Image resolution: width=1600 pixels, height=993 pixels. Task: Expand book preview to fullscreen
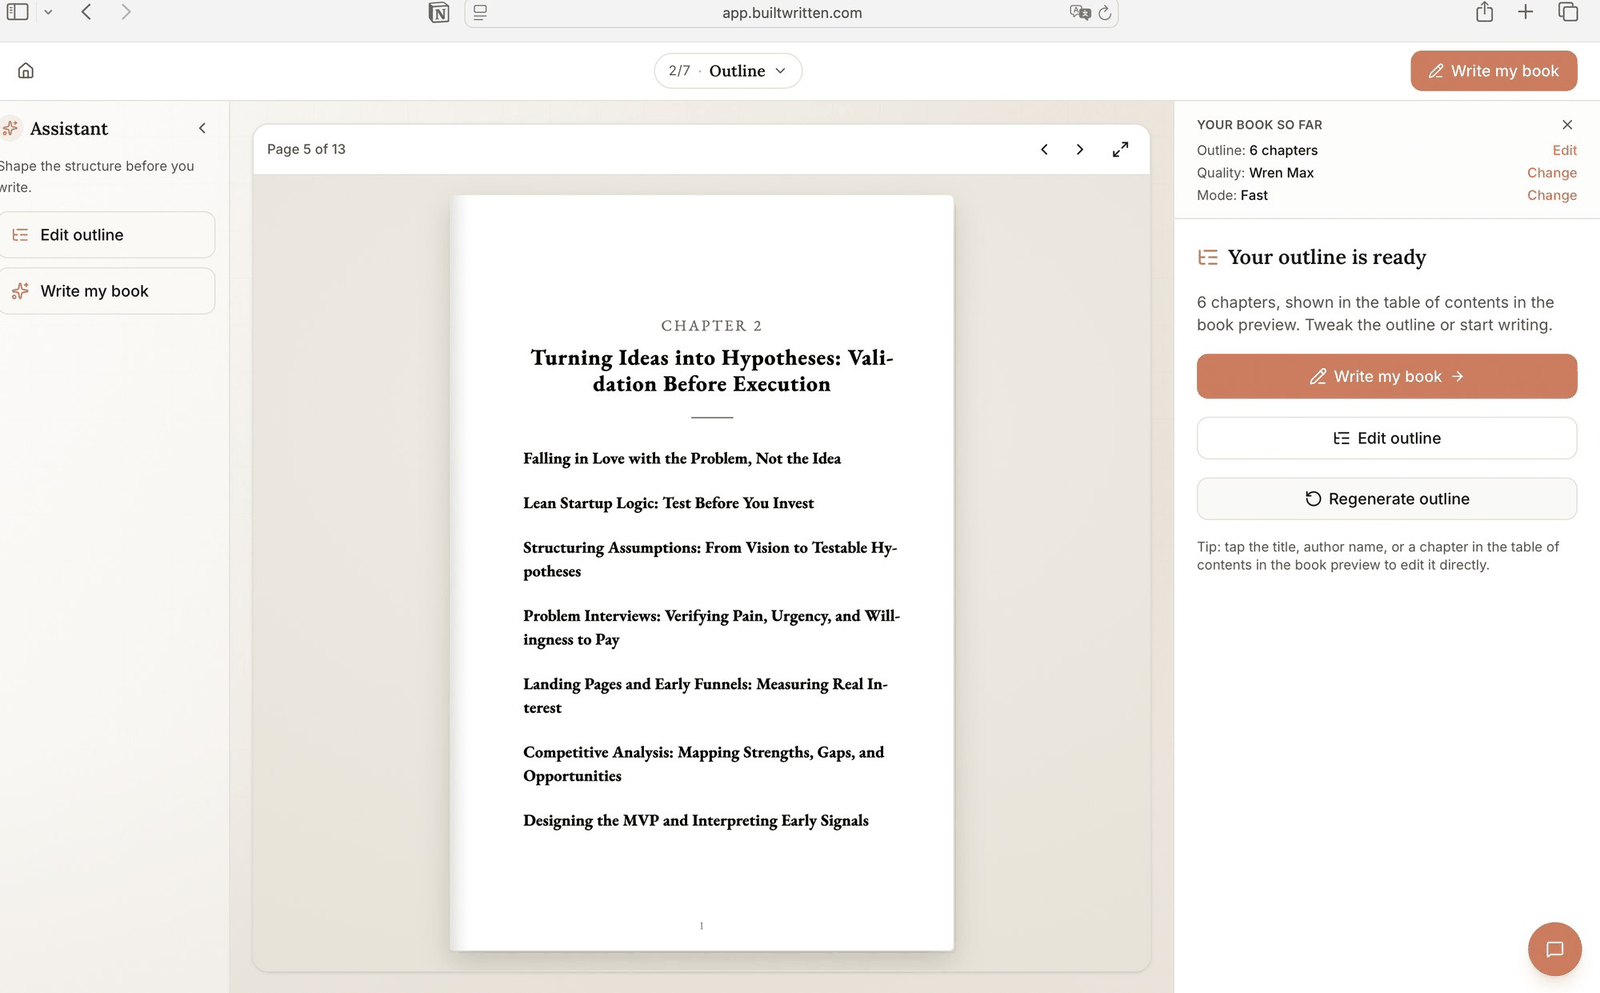1120,149
